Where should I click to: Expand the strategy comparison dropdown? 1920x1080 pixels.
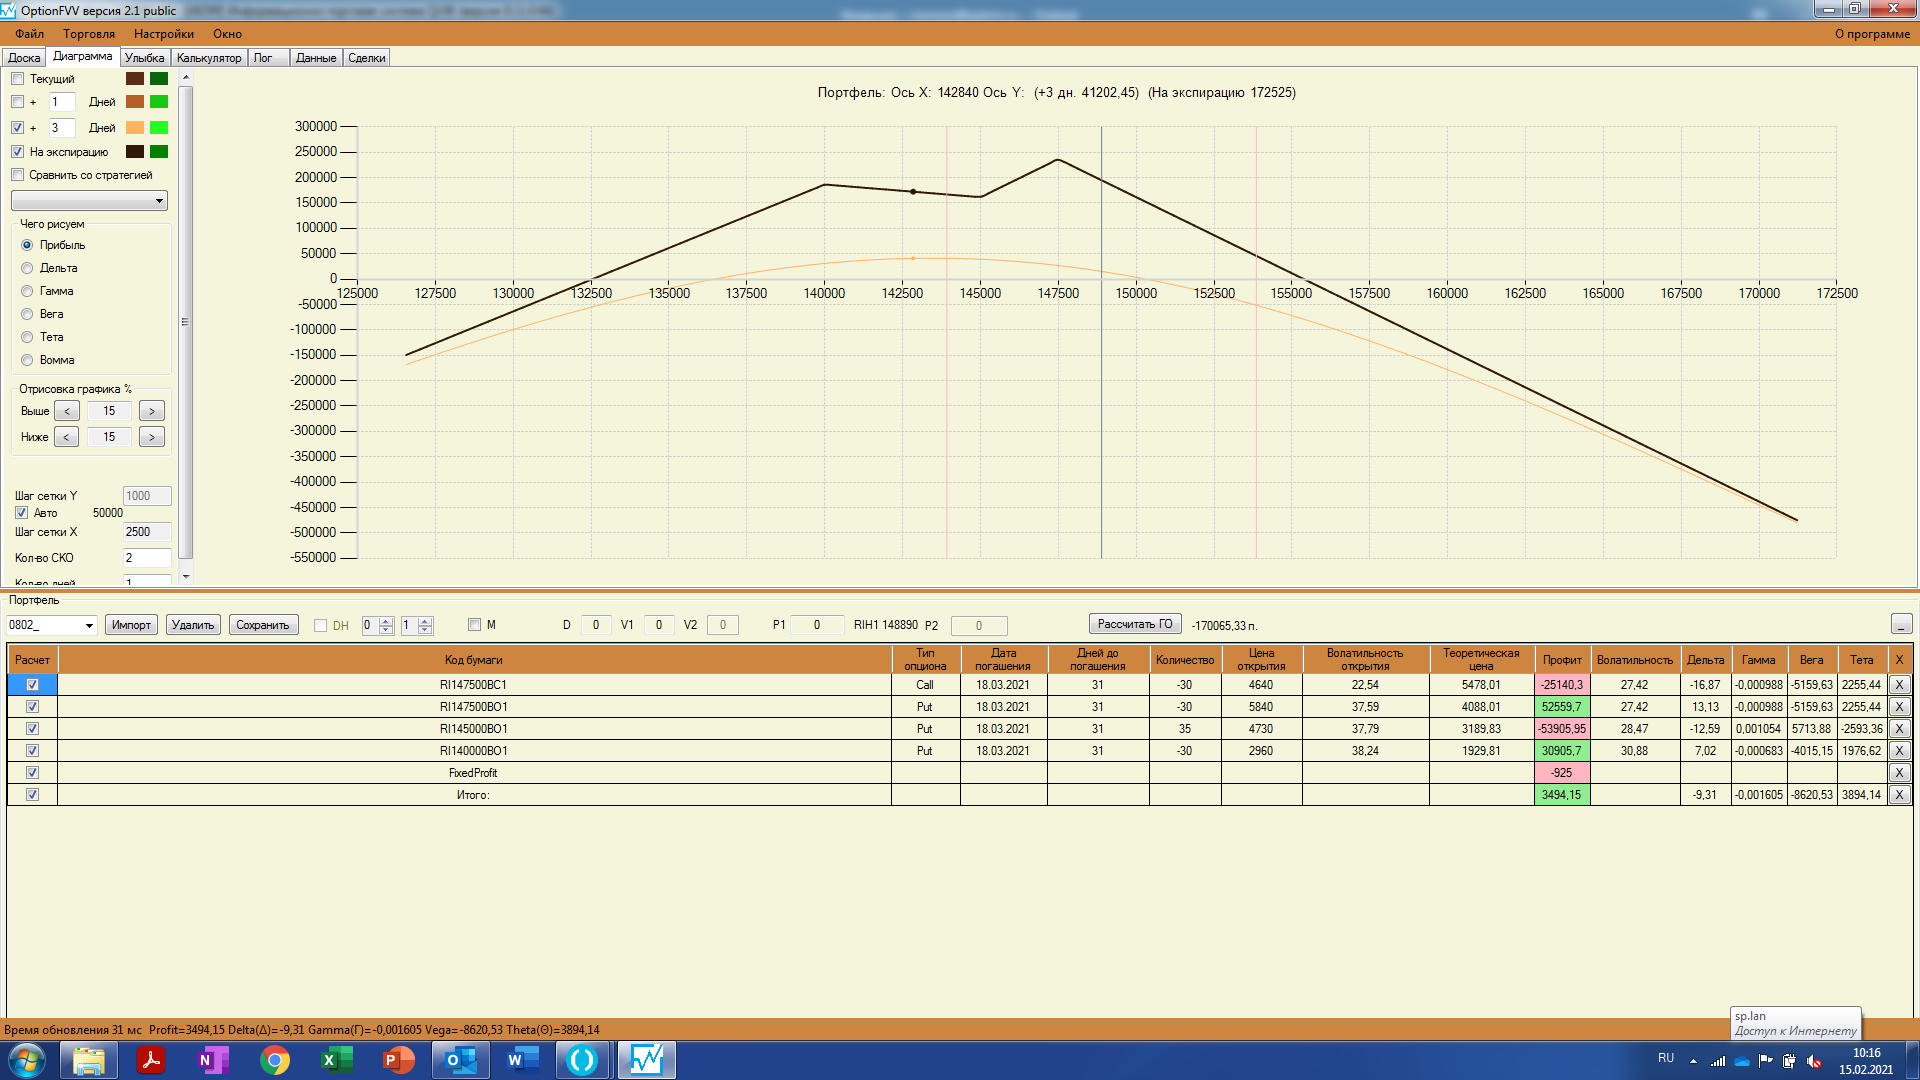tap(159, 201)
